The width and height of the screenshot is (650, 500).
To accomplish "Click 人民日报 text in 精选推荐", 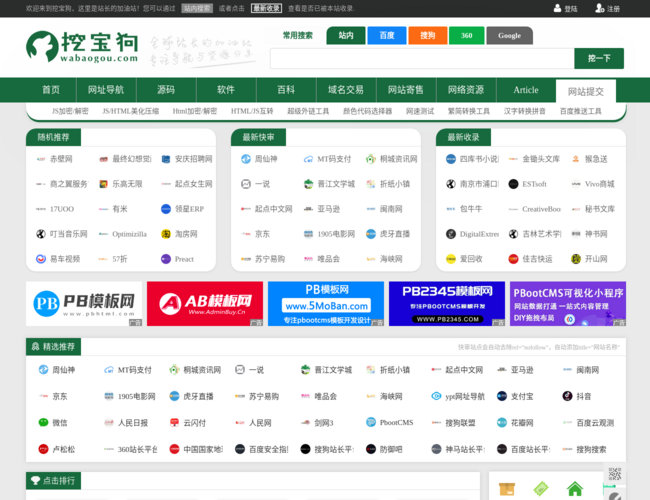I will coord(133,423).
